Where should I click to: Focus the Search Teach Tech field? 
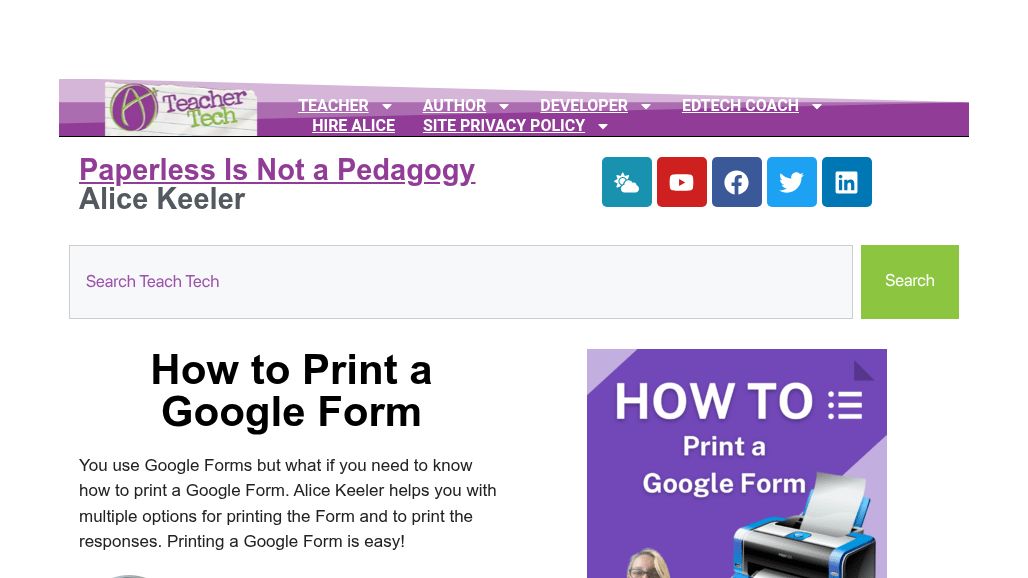tap(460, 282)
